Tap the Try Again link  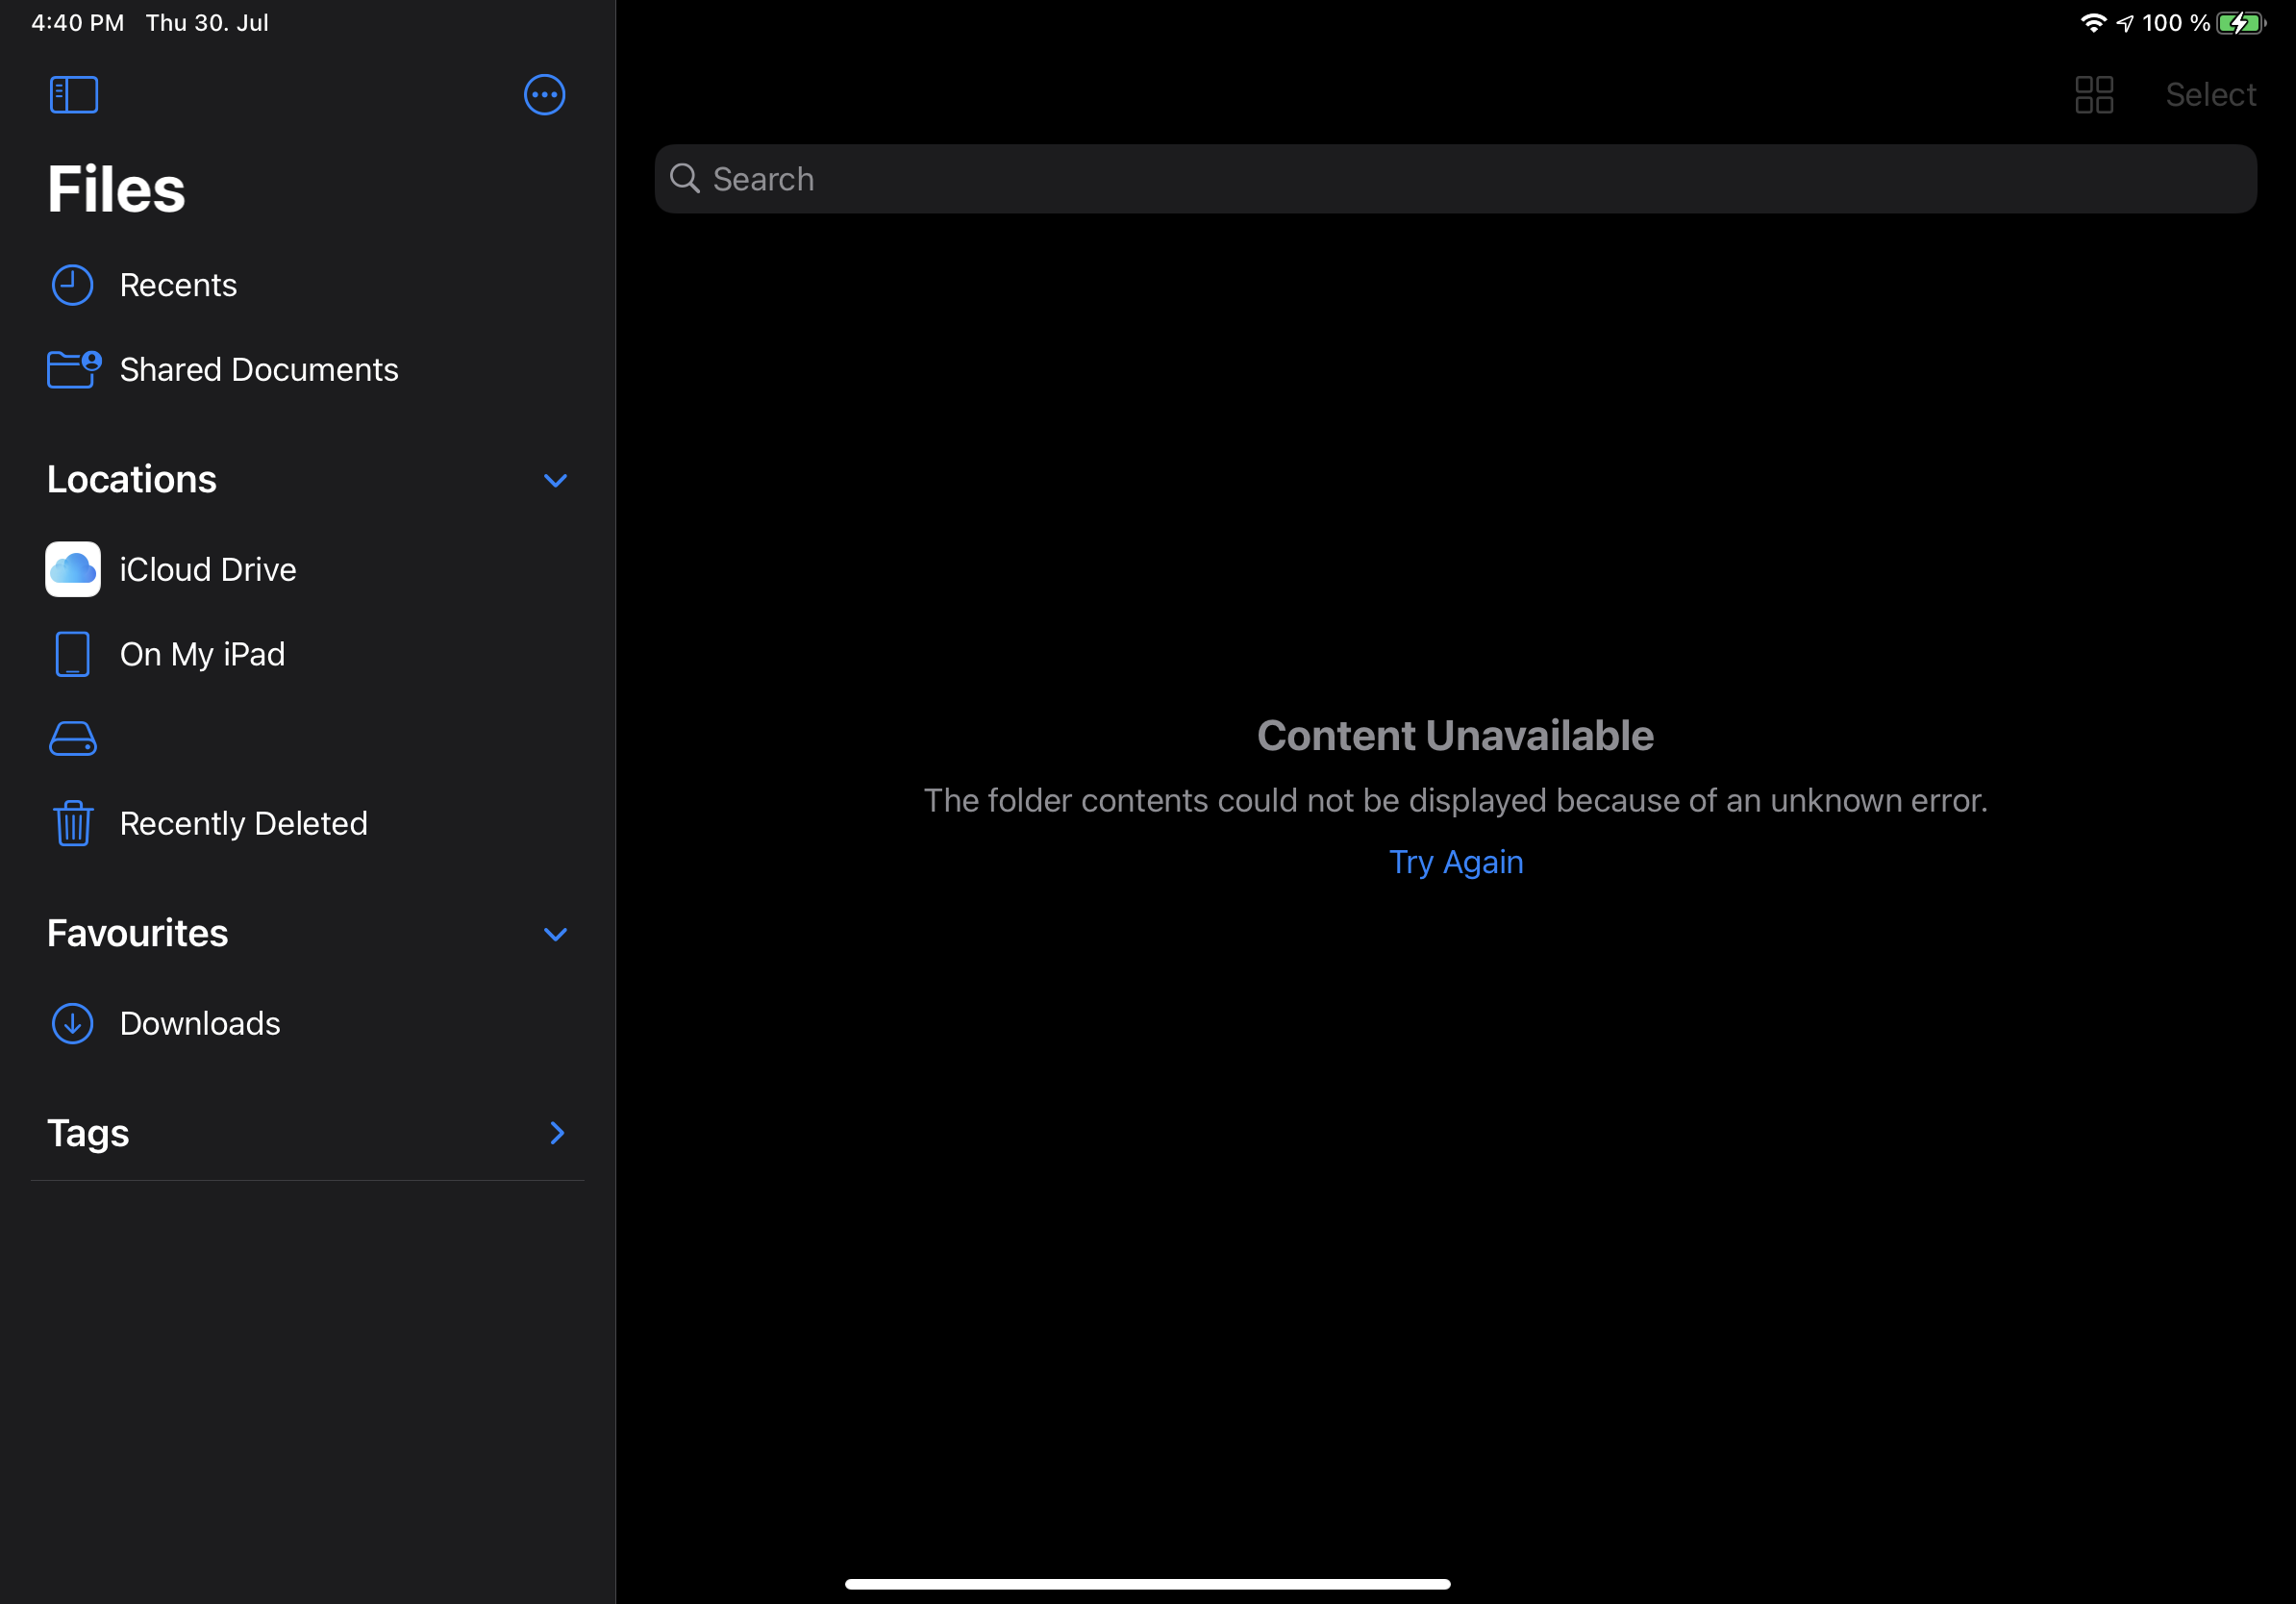pos(1455,862)
